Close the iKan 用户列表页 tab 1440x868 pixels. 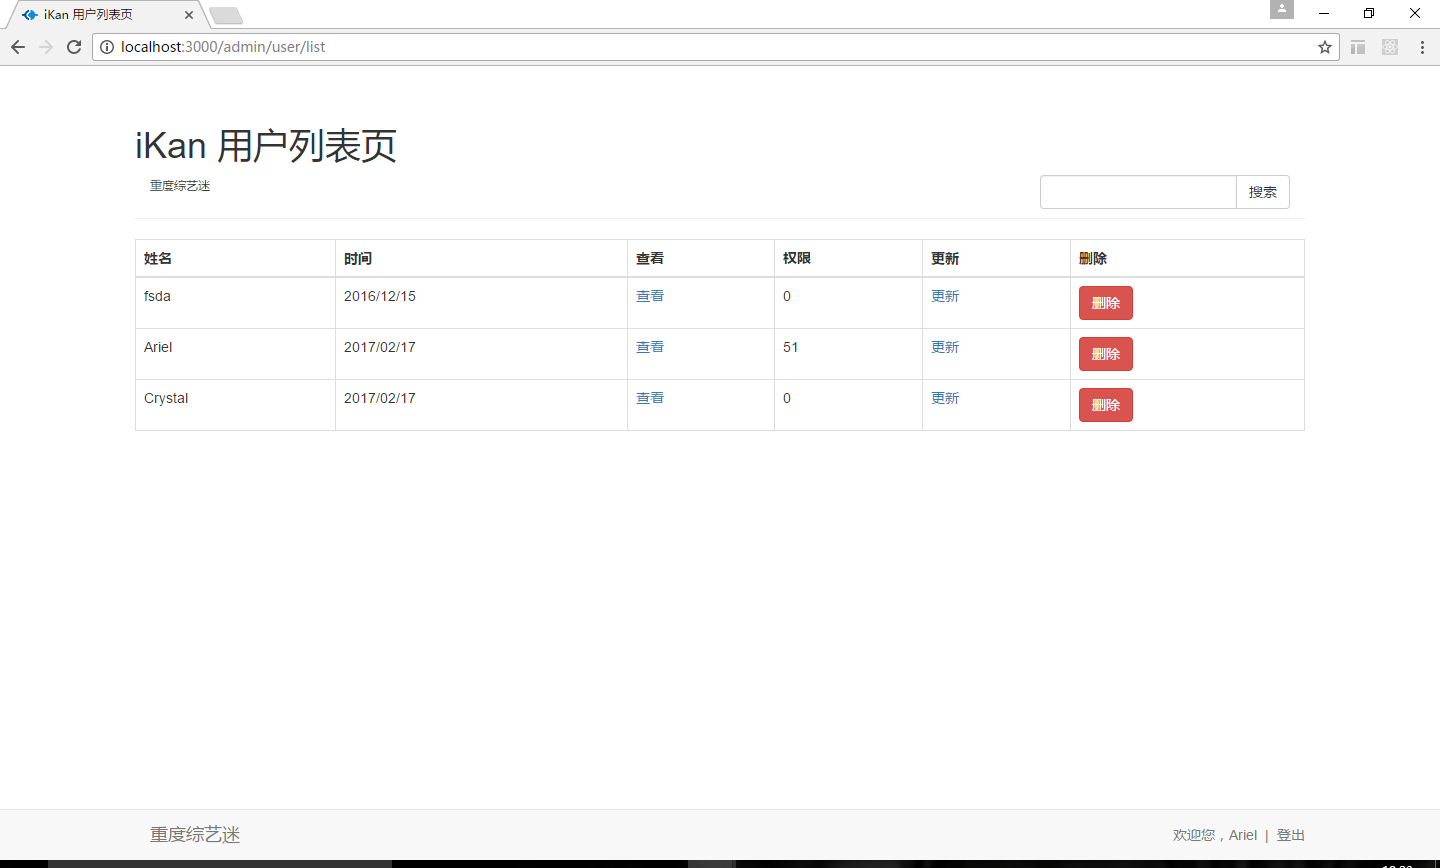coord(189,15)
